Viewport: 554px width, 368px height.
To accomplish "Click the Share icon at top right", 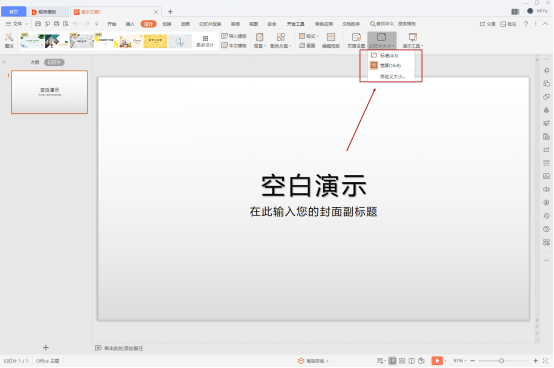I will coord(483,24).
